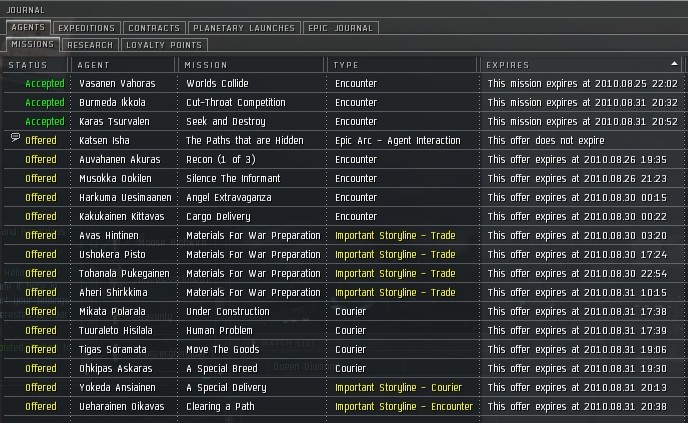Image resolution: width=688 pixels, height=423 pixels.
Task: Click the chat bubble icon beside Katsen Isha
Action: 15,139
